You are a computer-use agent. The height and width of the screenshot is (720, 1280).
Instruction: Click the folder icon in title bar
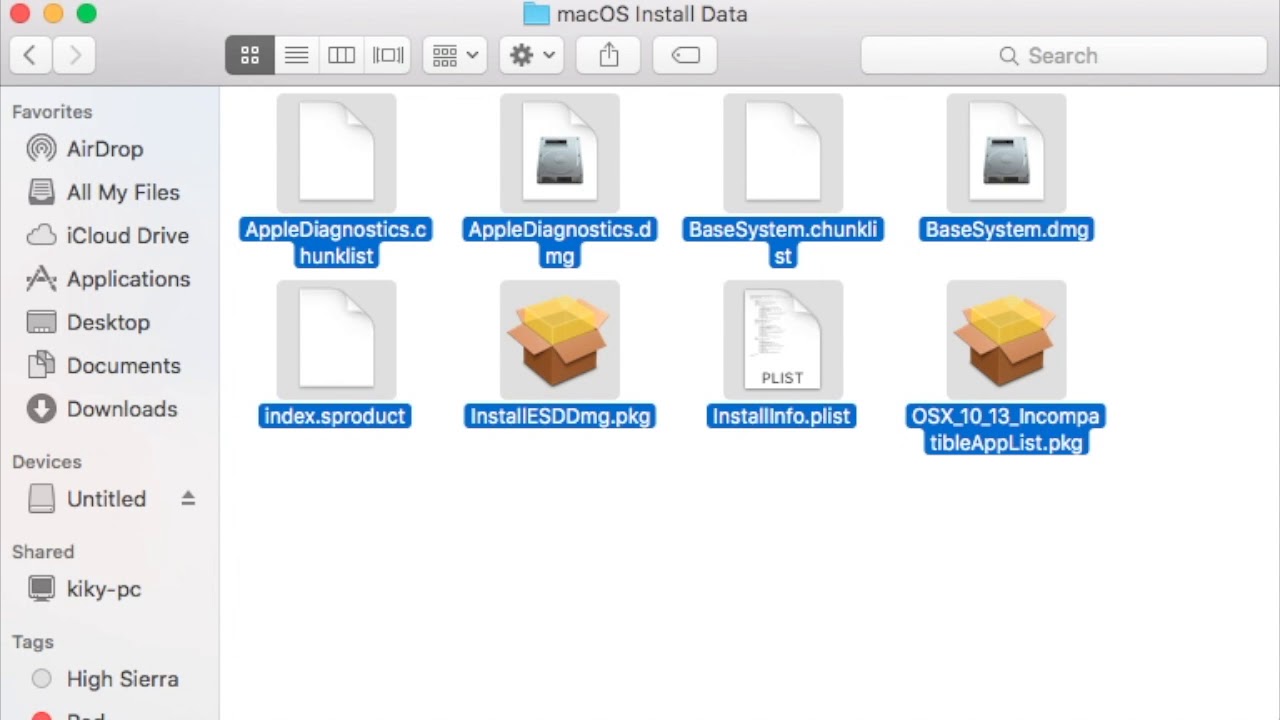point(536,14)
